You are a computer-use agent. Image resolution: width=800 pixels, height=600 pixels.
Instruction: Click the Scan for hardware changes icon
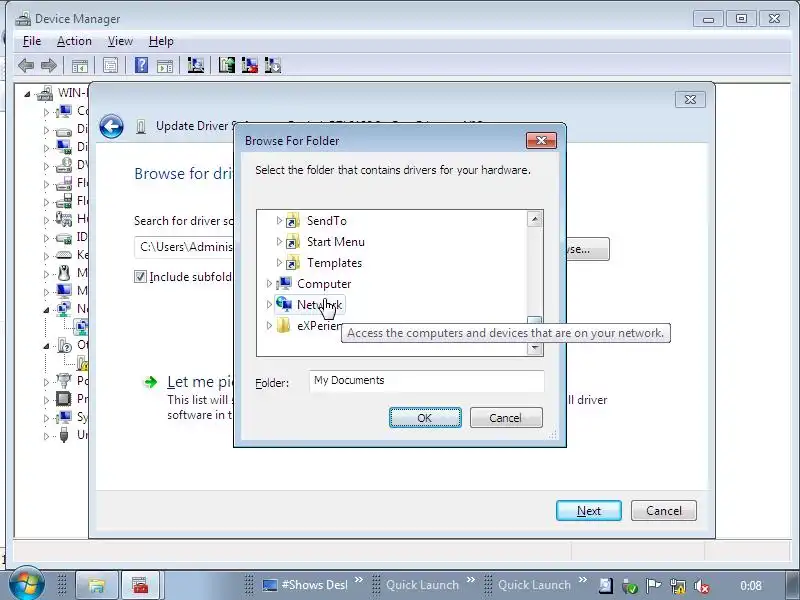tap(195, 65)
